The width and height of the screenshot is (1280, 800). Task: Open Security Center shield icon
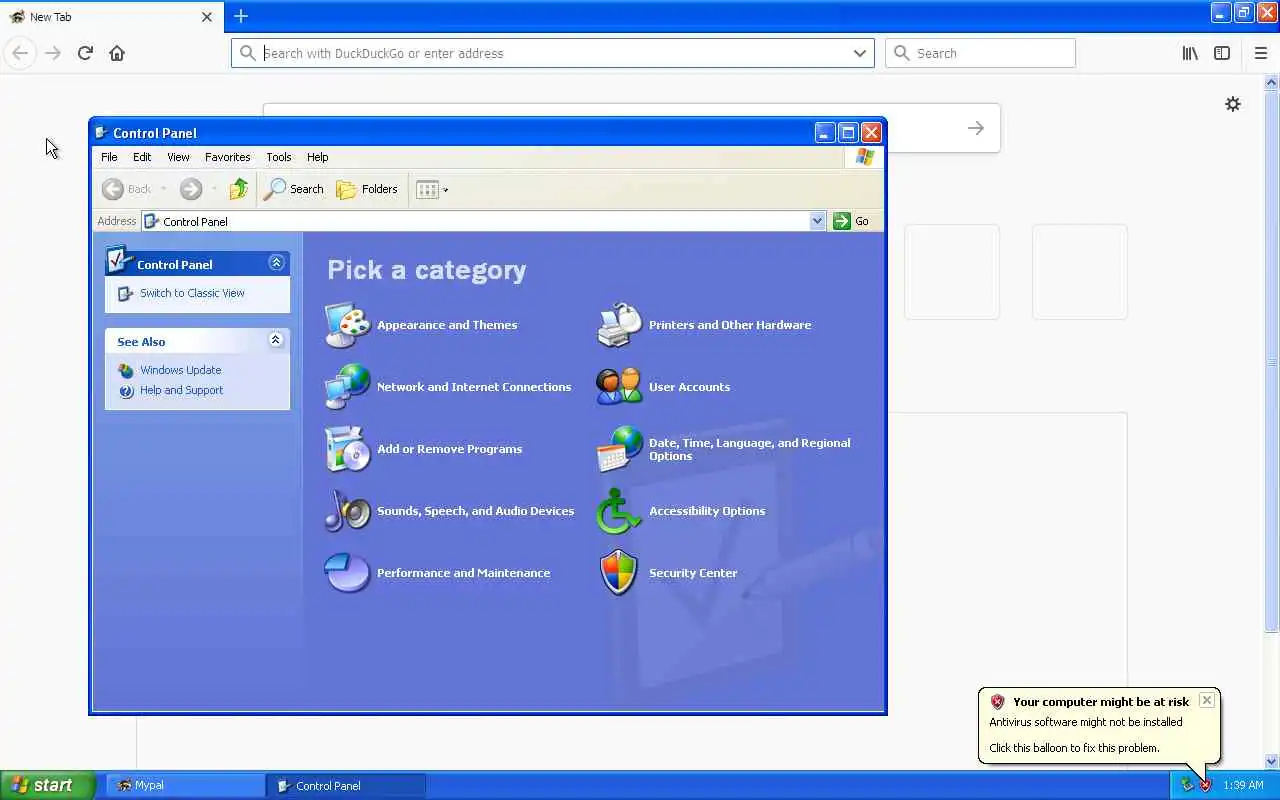[619, 573]
